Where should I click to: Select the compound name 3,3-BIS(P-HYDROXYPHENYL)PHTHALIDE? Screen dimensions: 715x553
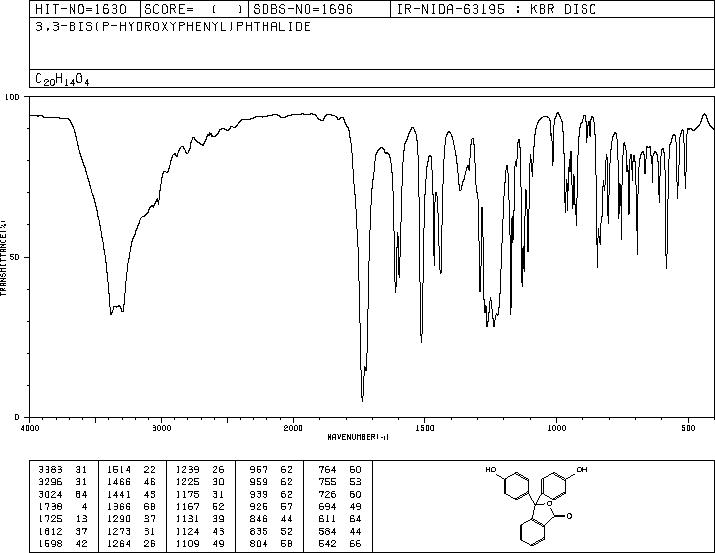tap(173, 26)
